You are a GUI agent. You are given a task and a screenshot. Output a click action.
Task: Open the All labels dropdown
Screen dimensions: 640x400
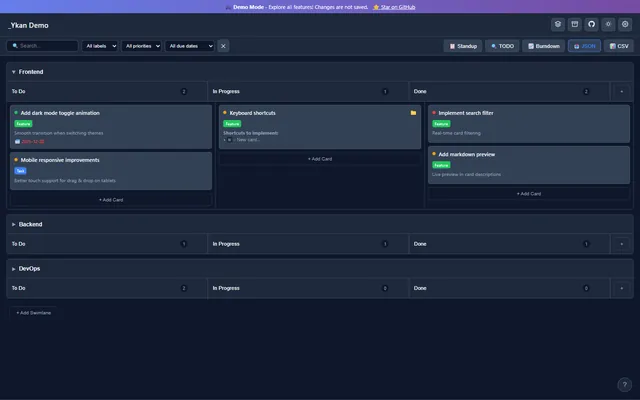tap(100, 46)
